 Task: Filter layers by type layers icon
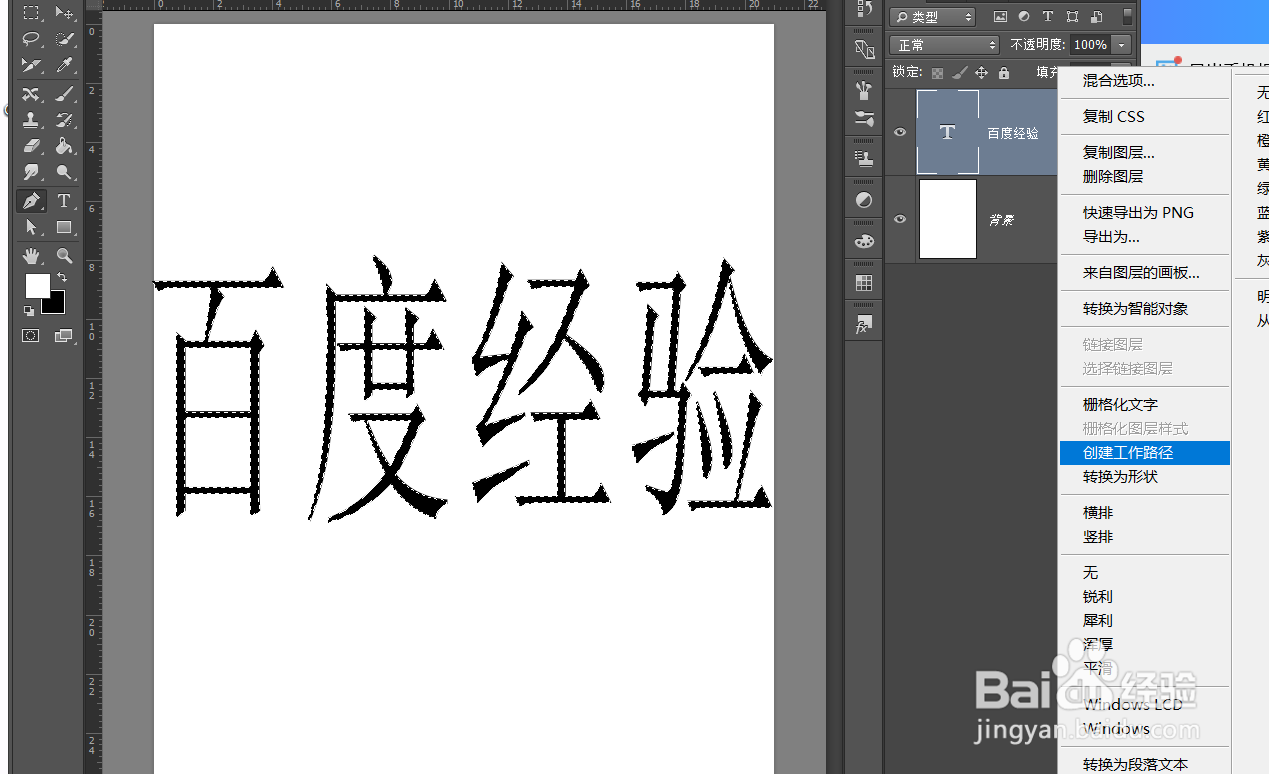click(1048, 17)
